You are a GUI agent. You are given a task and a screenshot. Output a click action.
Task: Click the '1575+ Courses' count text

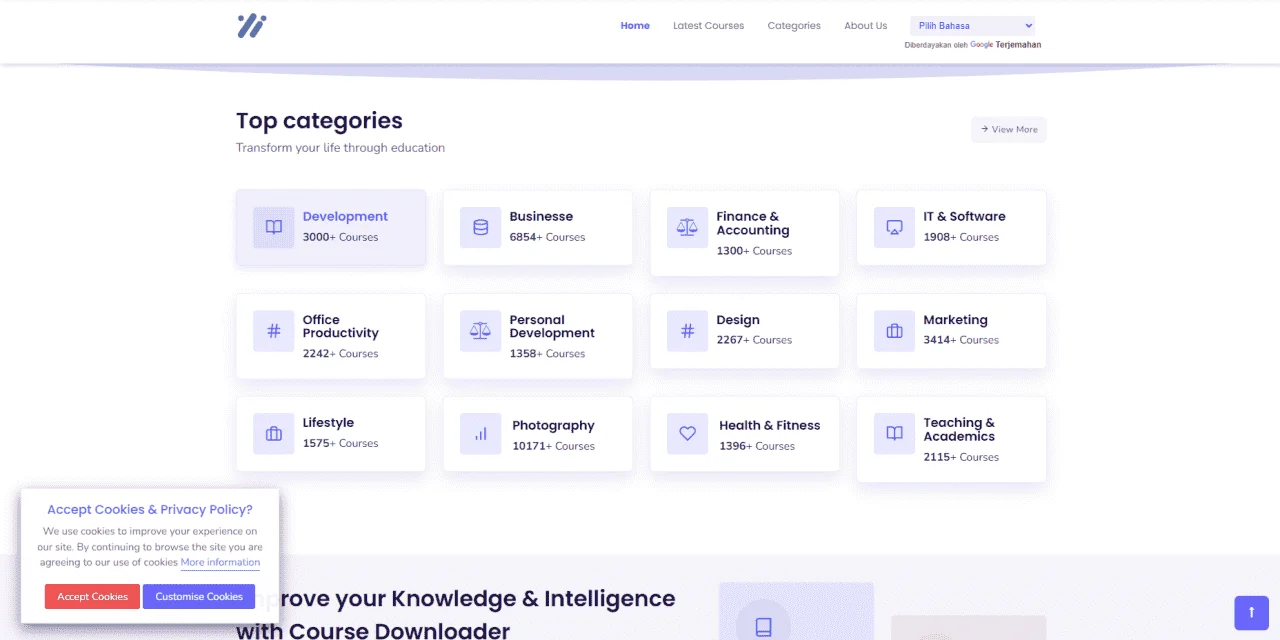(341, 444)
